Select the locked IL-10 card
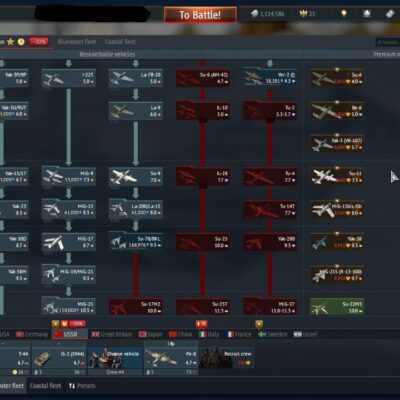Viewport: 400px width, 400px height. point(203,111)
